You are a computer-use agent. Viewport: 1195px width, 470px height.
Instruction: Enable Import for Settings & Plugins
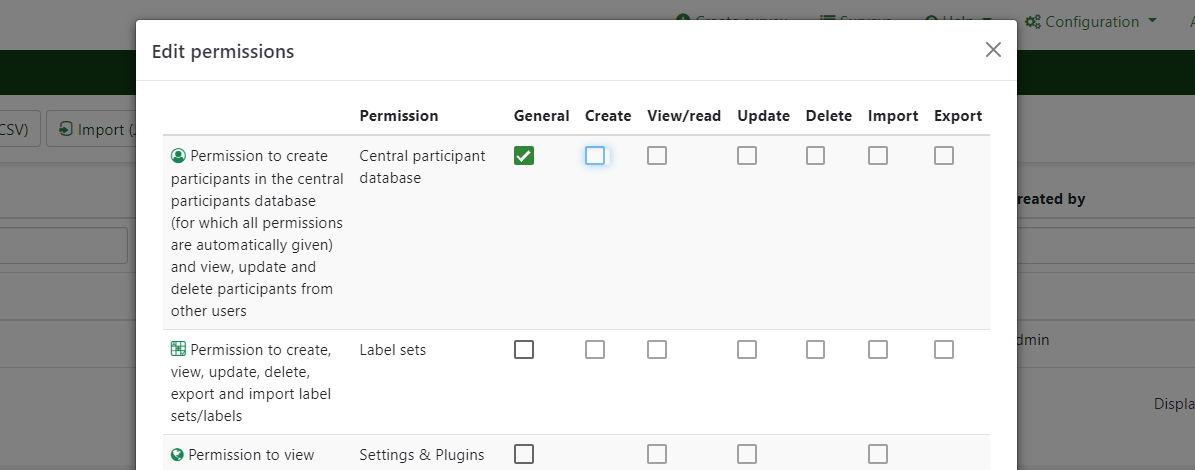click(x=878, y=454)
